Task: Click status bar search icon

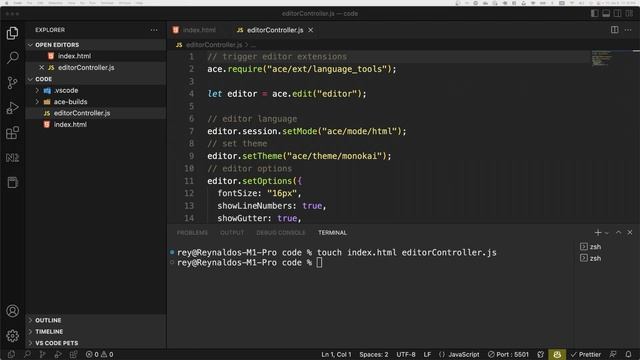Action: [x=27, y=354]
